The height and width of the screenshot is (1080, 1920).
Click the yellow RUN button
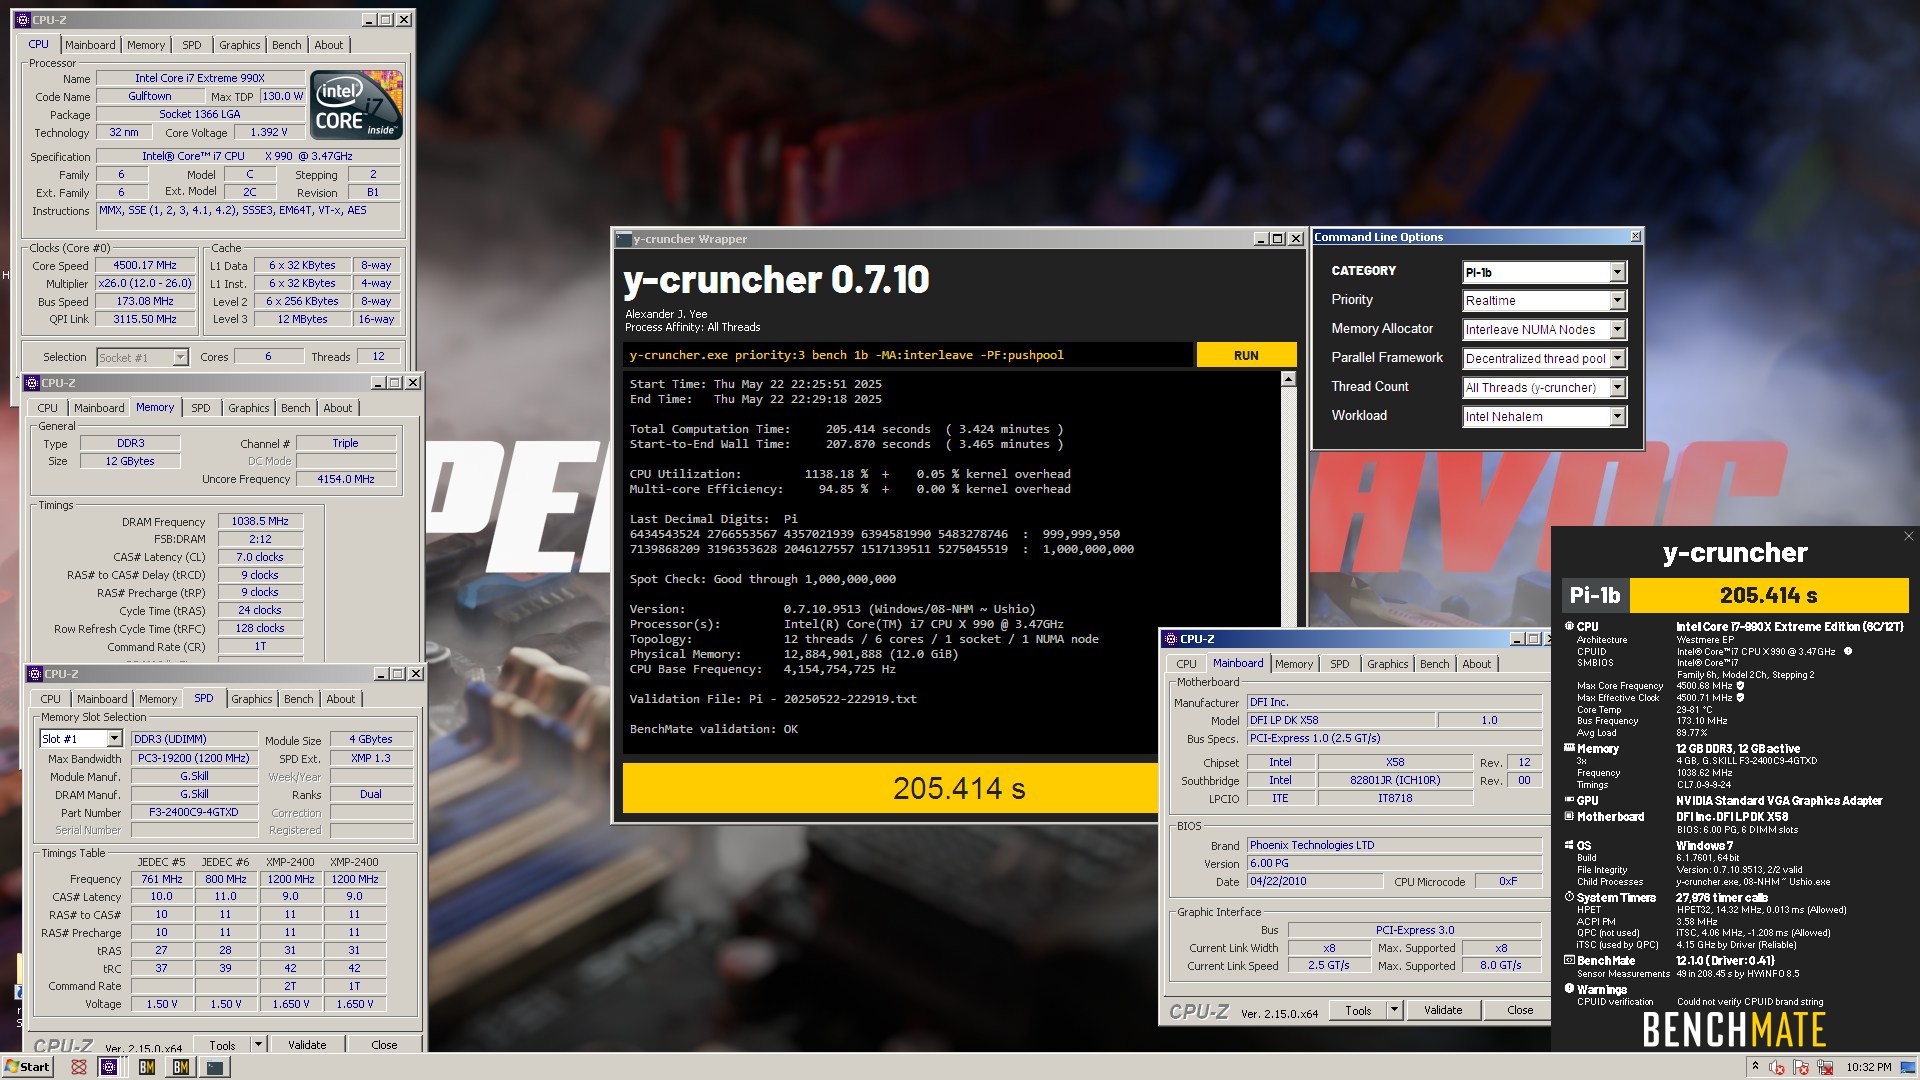[1246, 355]
